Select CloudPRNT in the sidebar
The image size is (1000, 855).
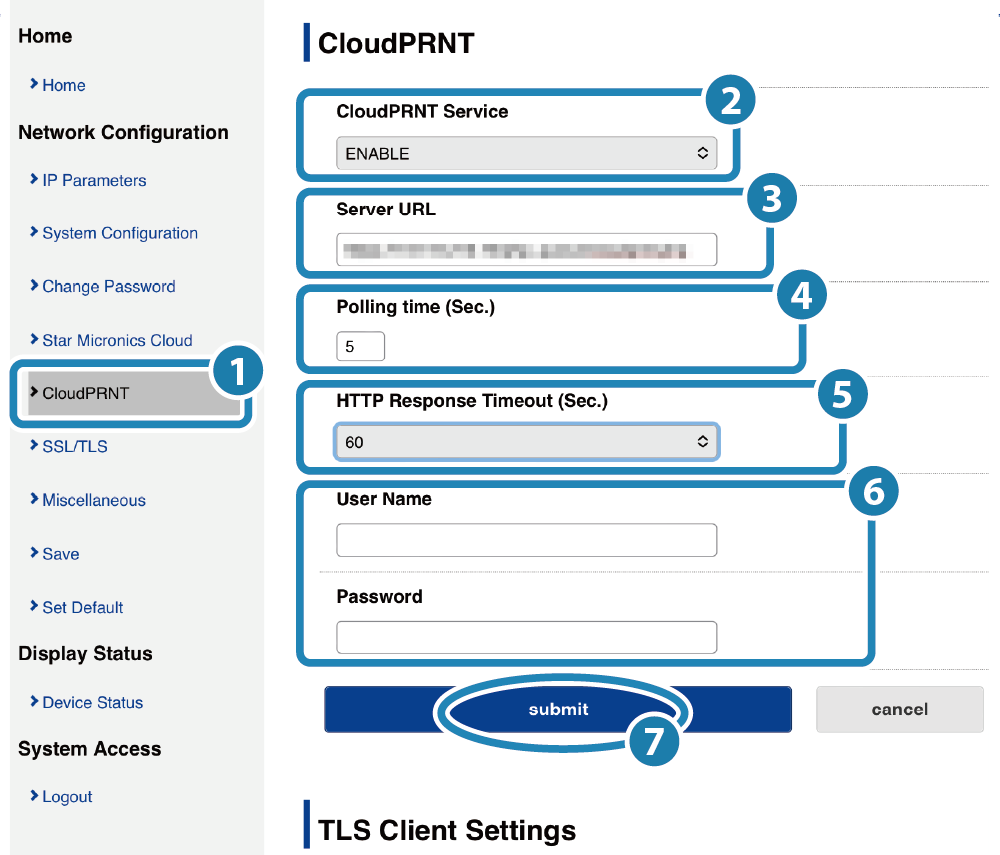pos(85,394)
